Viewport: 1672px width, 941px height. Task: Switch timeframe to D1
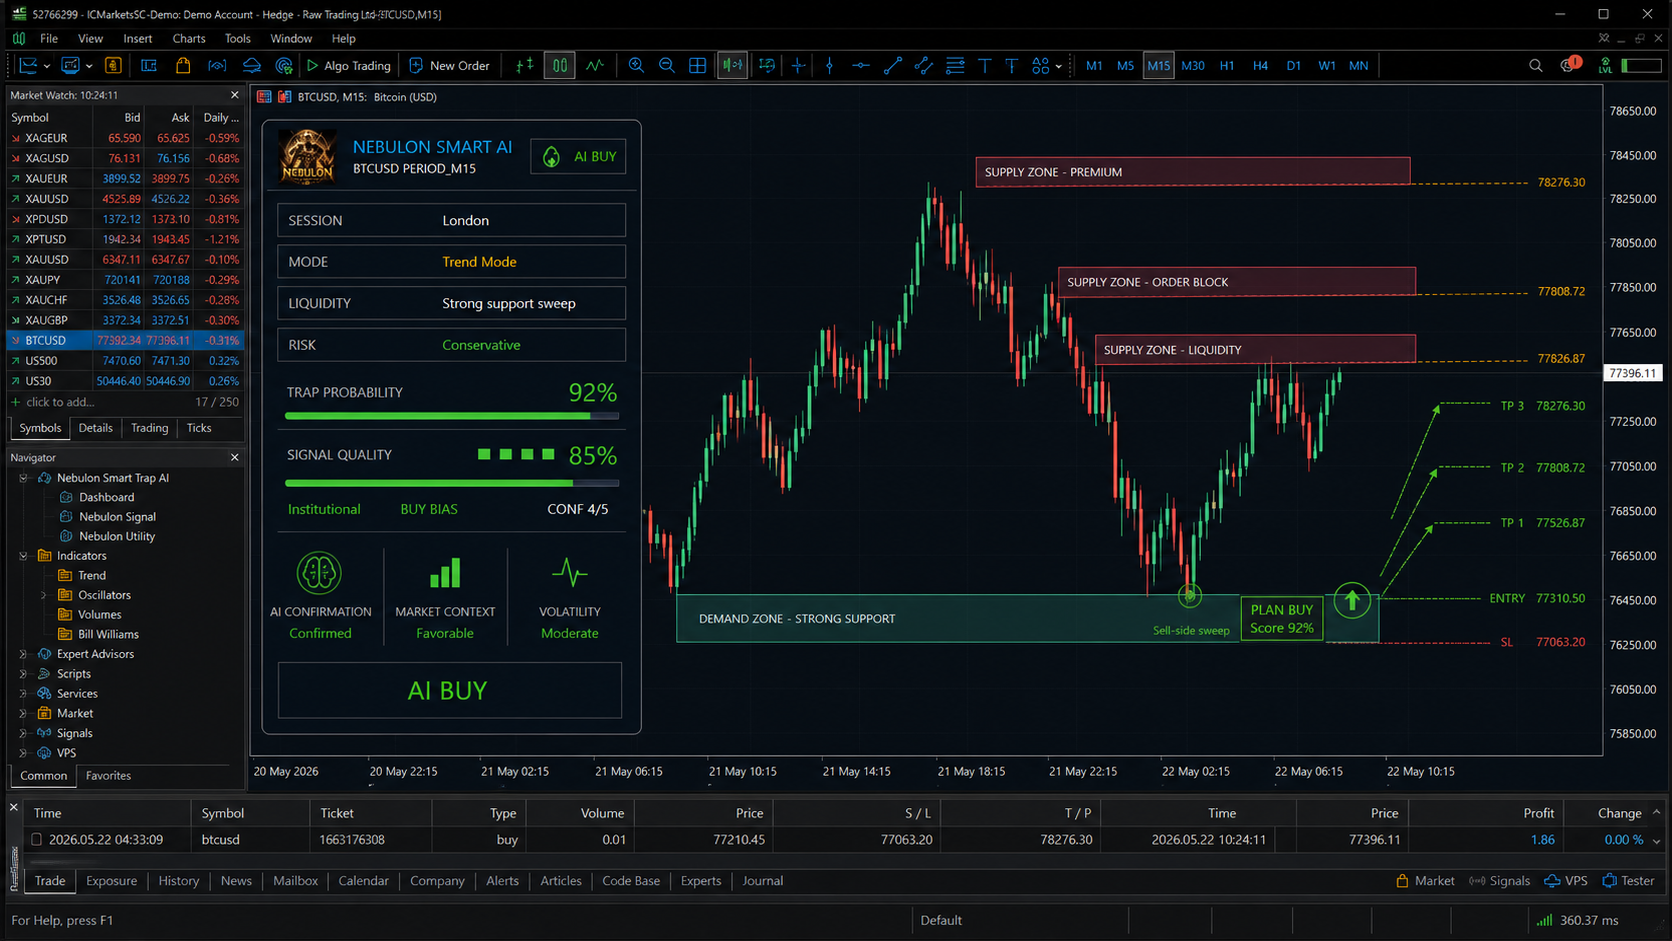coord(1294,66)
